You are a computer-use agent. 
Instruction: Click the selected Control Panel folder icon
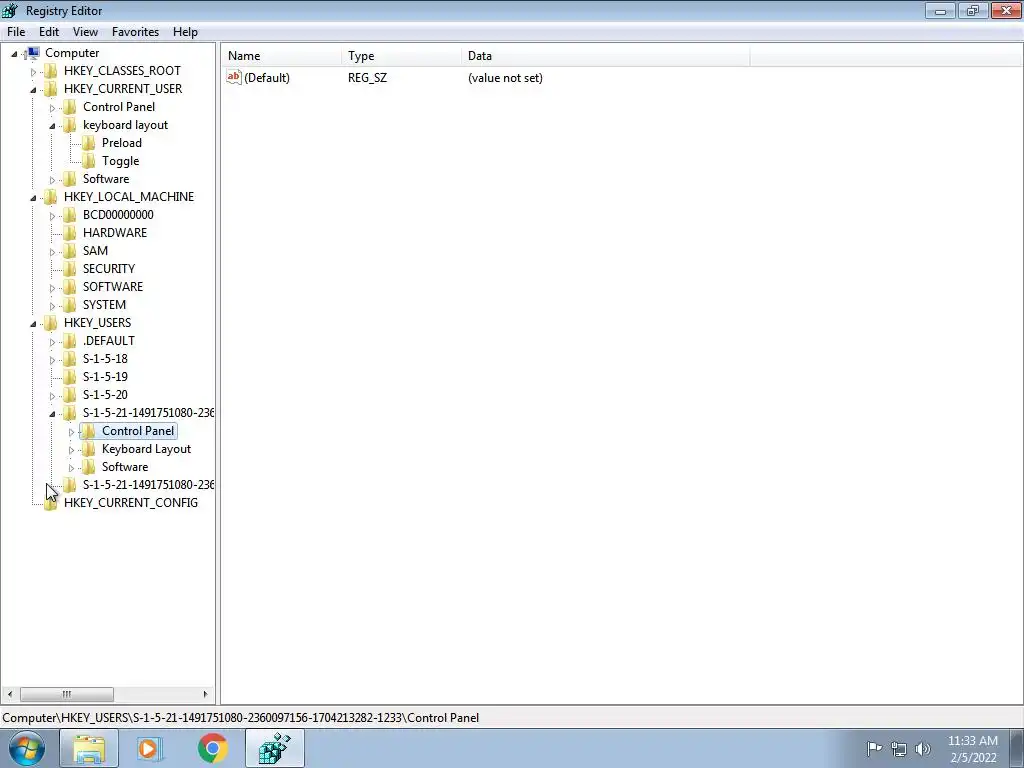pos(88,431)
